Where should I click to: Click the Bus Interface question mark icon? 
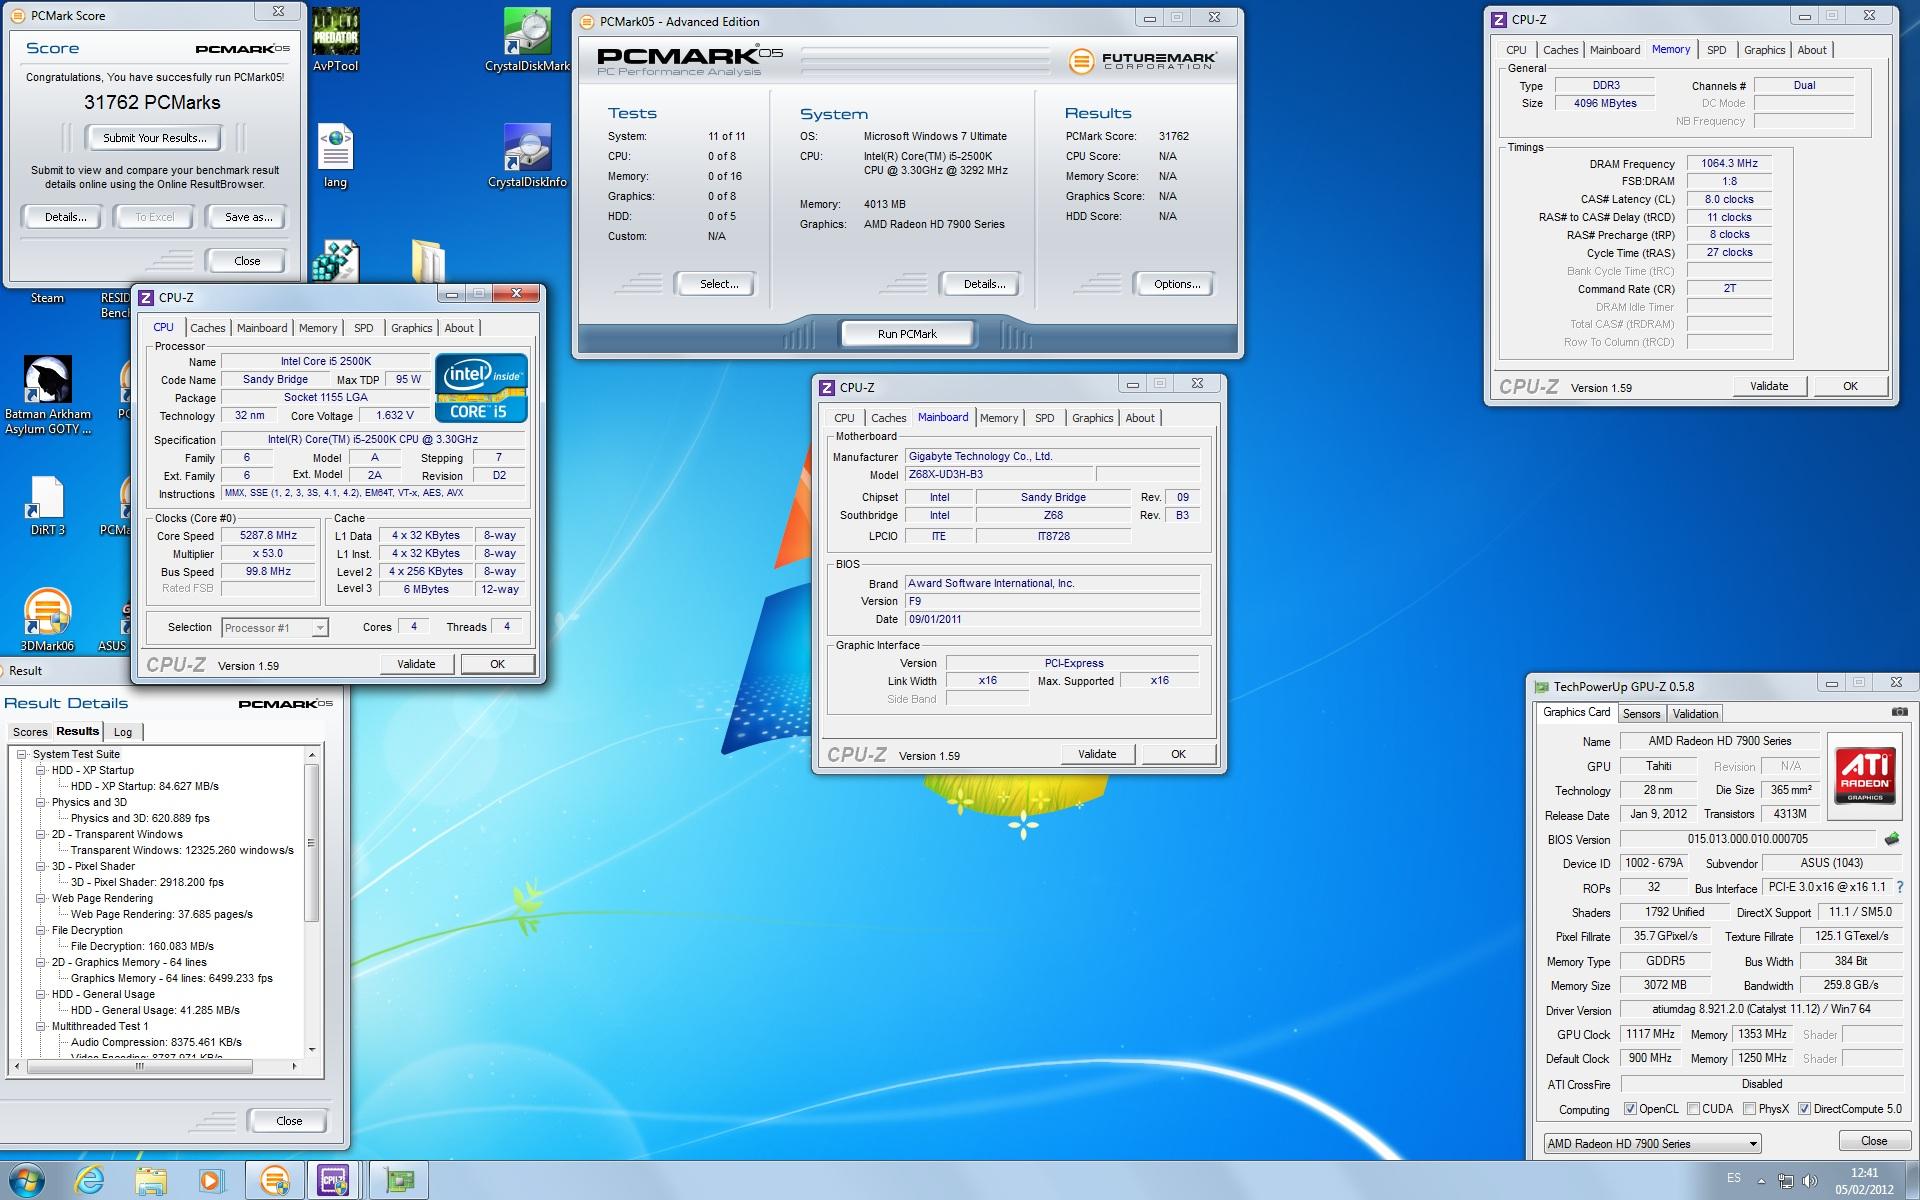1900,887
